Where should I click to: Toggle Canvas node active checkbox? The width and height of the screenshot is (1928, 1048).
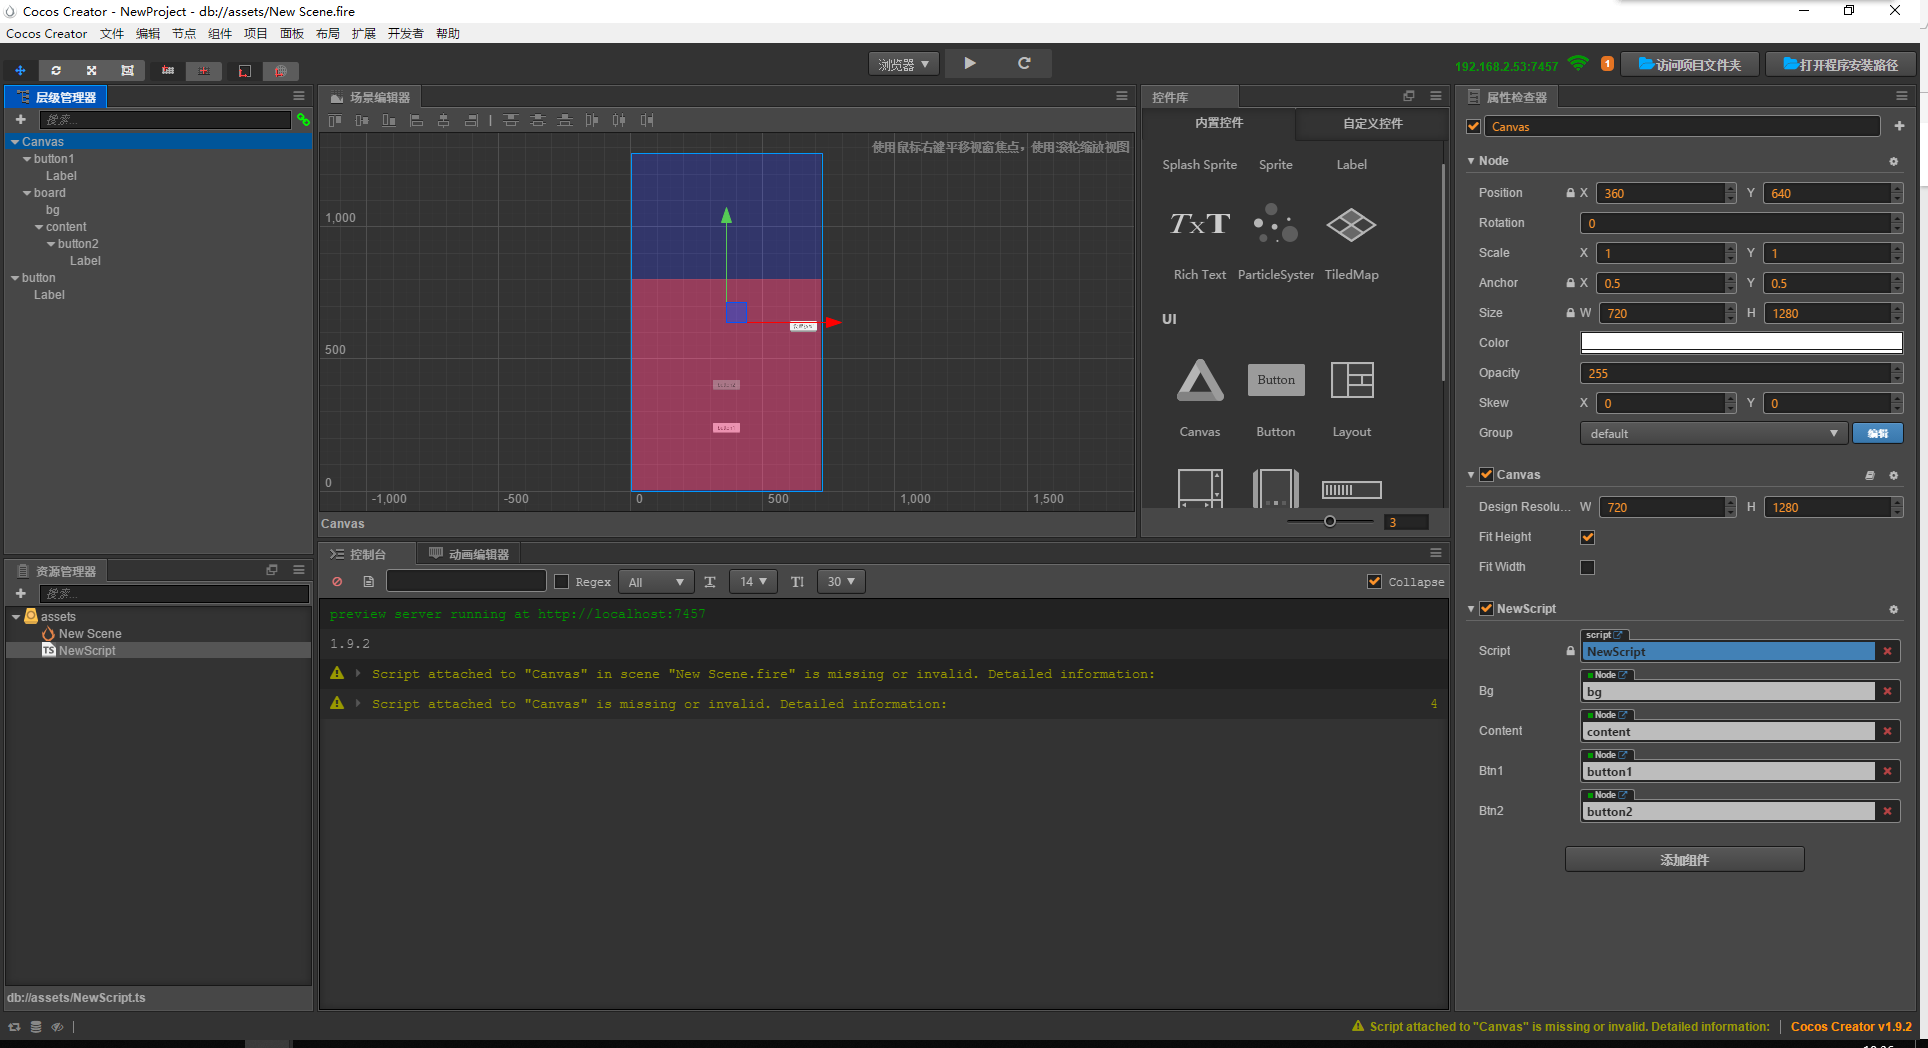(1473, 126)
